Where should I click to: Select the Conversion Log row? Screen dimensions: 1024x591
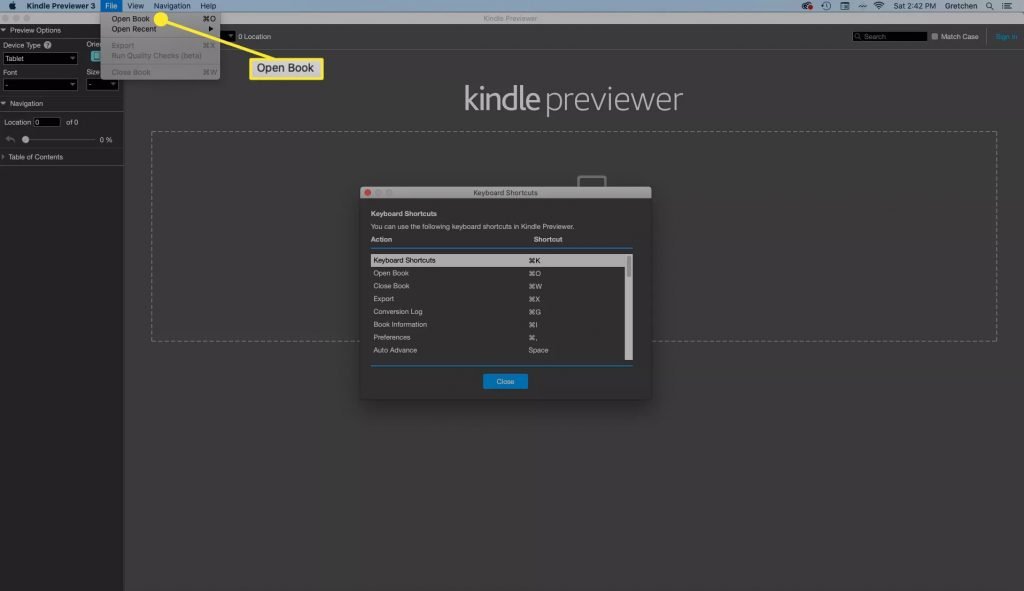coord(498,311)
